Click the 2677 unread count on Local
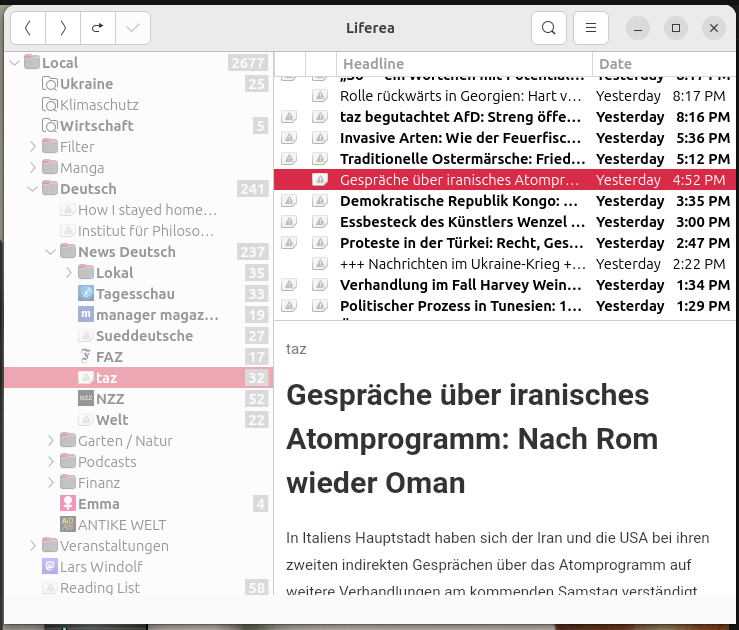Viewport: 739px width, 630px height. pos(248,63)
